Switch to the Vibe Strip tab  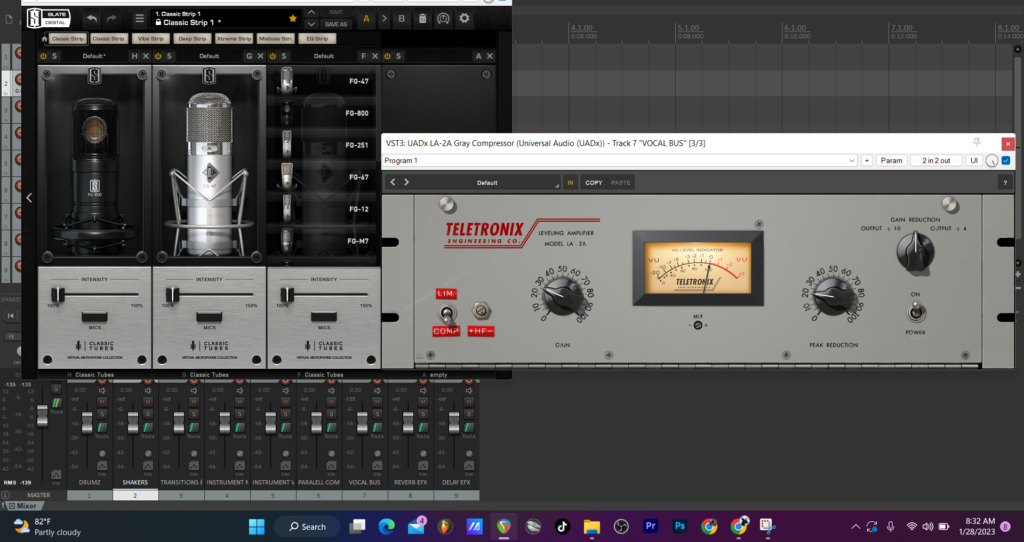coord(150,39)
